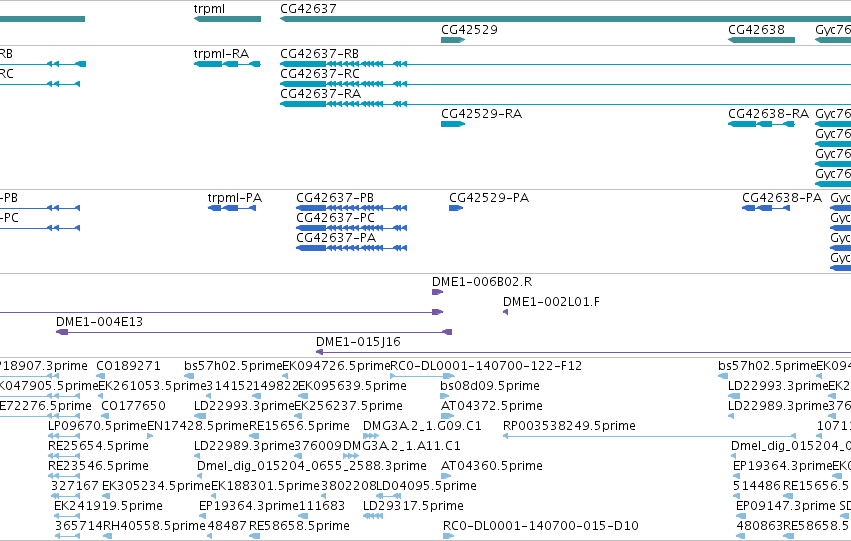The image size is (851, 541).
Task: Click the EK188301.5prime label
Action: pyautogui.click(x=265, y=487)
